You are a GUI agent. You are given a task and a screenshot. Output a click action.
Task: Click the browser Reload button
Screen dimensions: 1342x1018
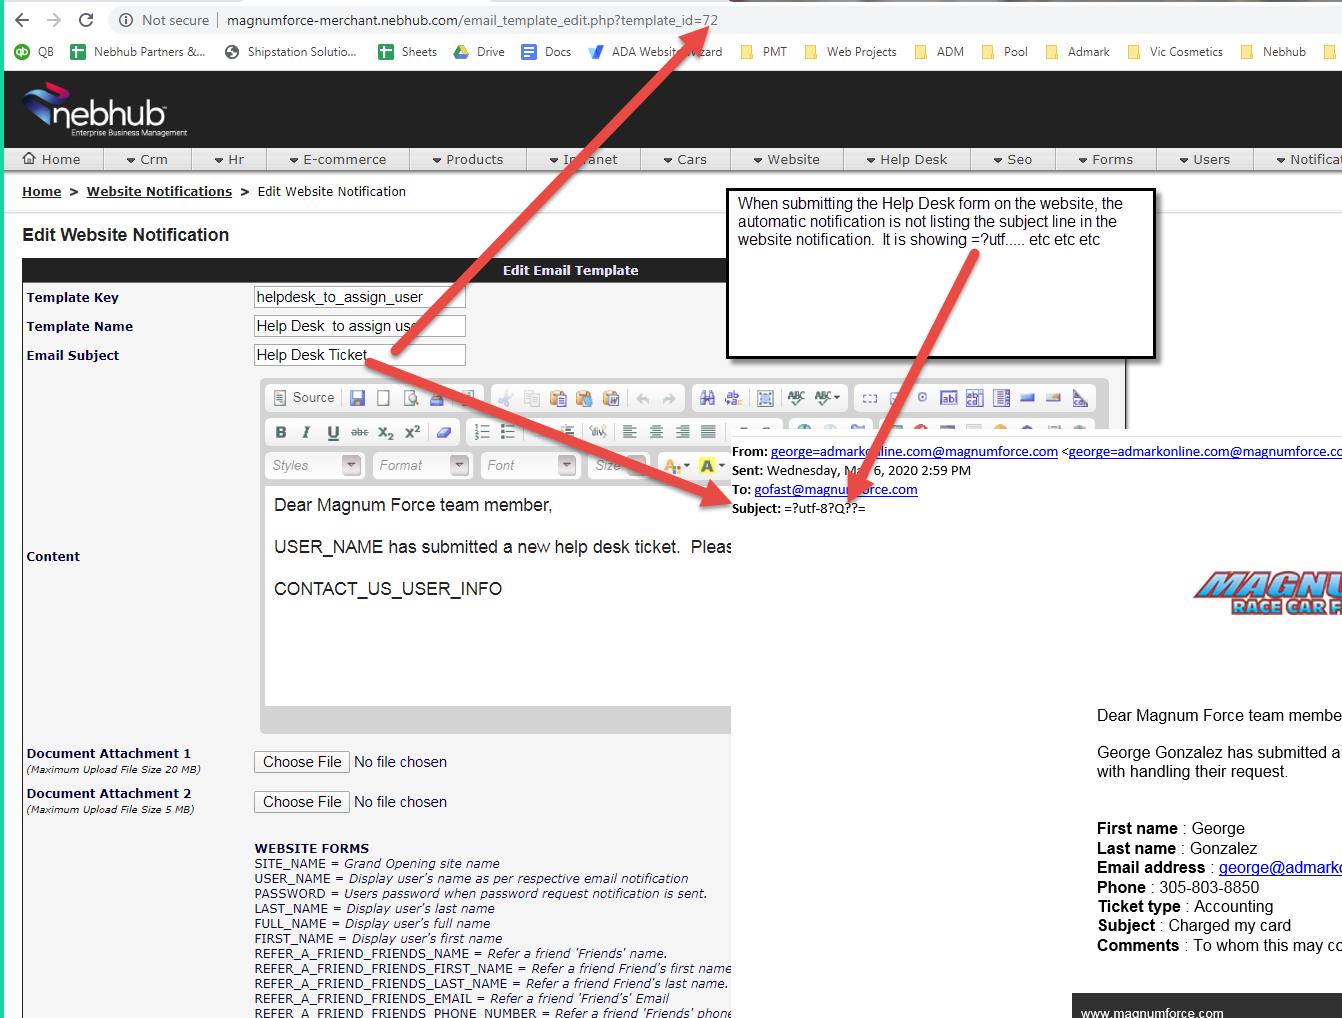pos(86,20)
